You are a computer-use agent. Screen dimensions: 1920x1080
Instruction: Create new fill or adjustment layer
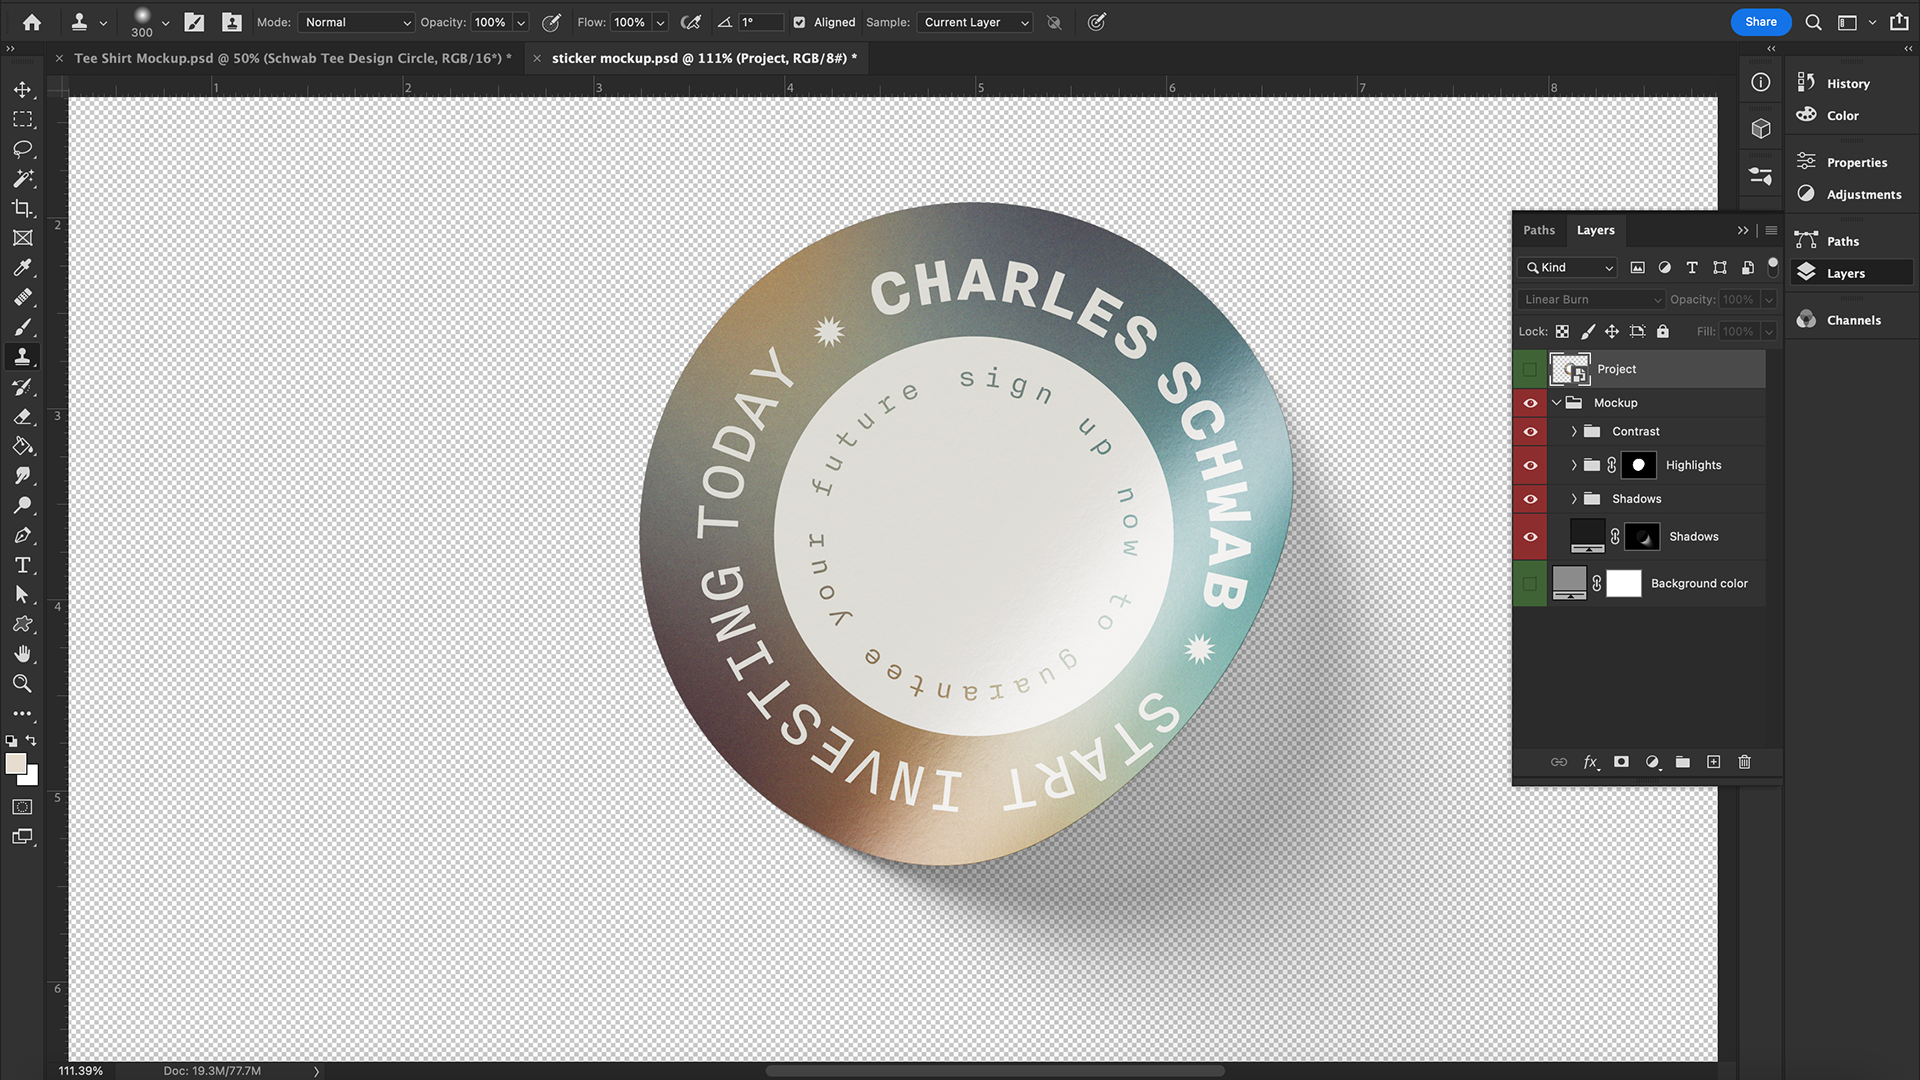(1652, 762)
